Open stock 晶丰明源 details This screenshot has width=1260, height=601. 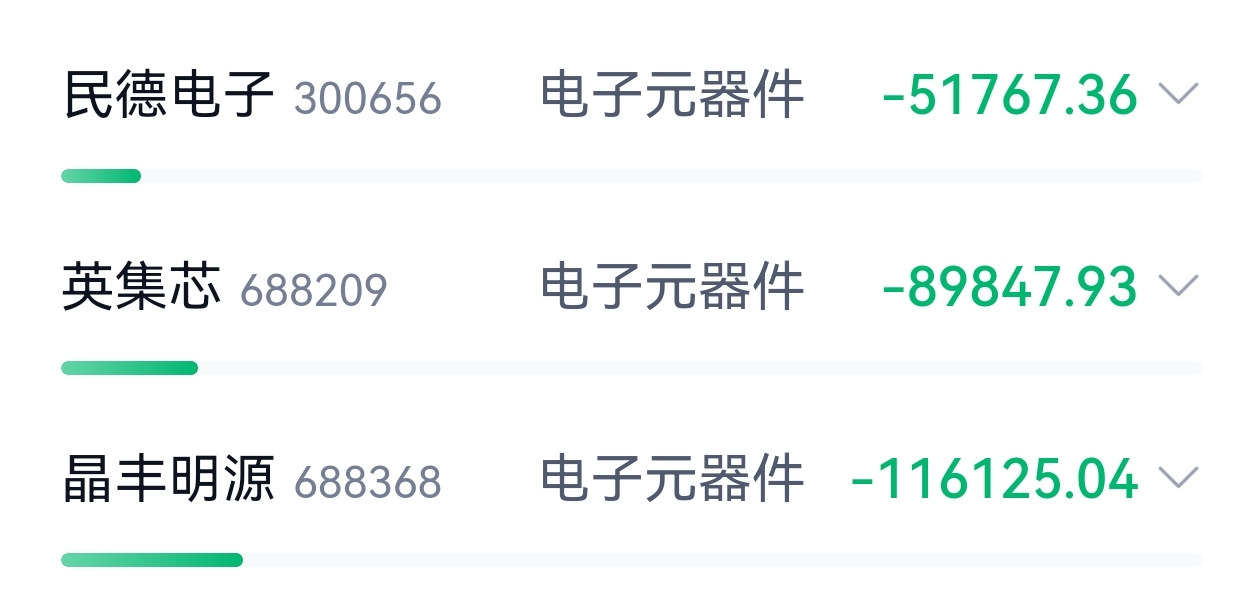coord(169,480)
